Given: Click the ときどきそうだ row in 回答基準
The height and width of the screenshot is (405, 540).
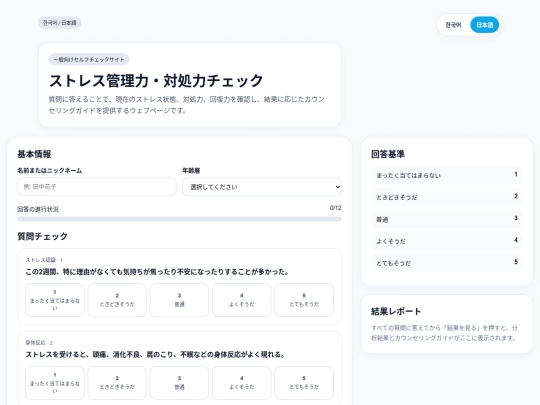Looking at the screenshot, I should (447, 197).
